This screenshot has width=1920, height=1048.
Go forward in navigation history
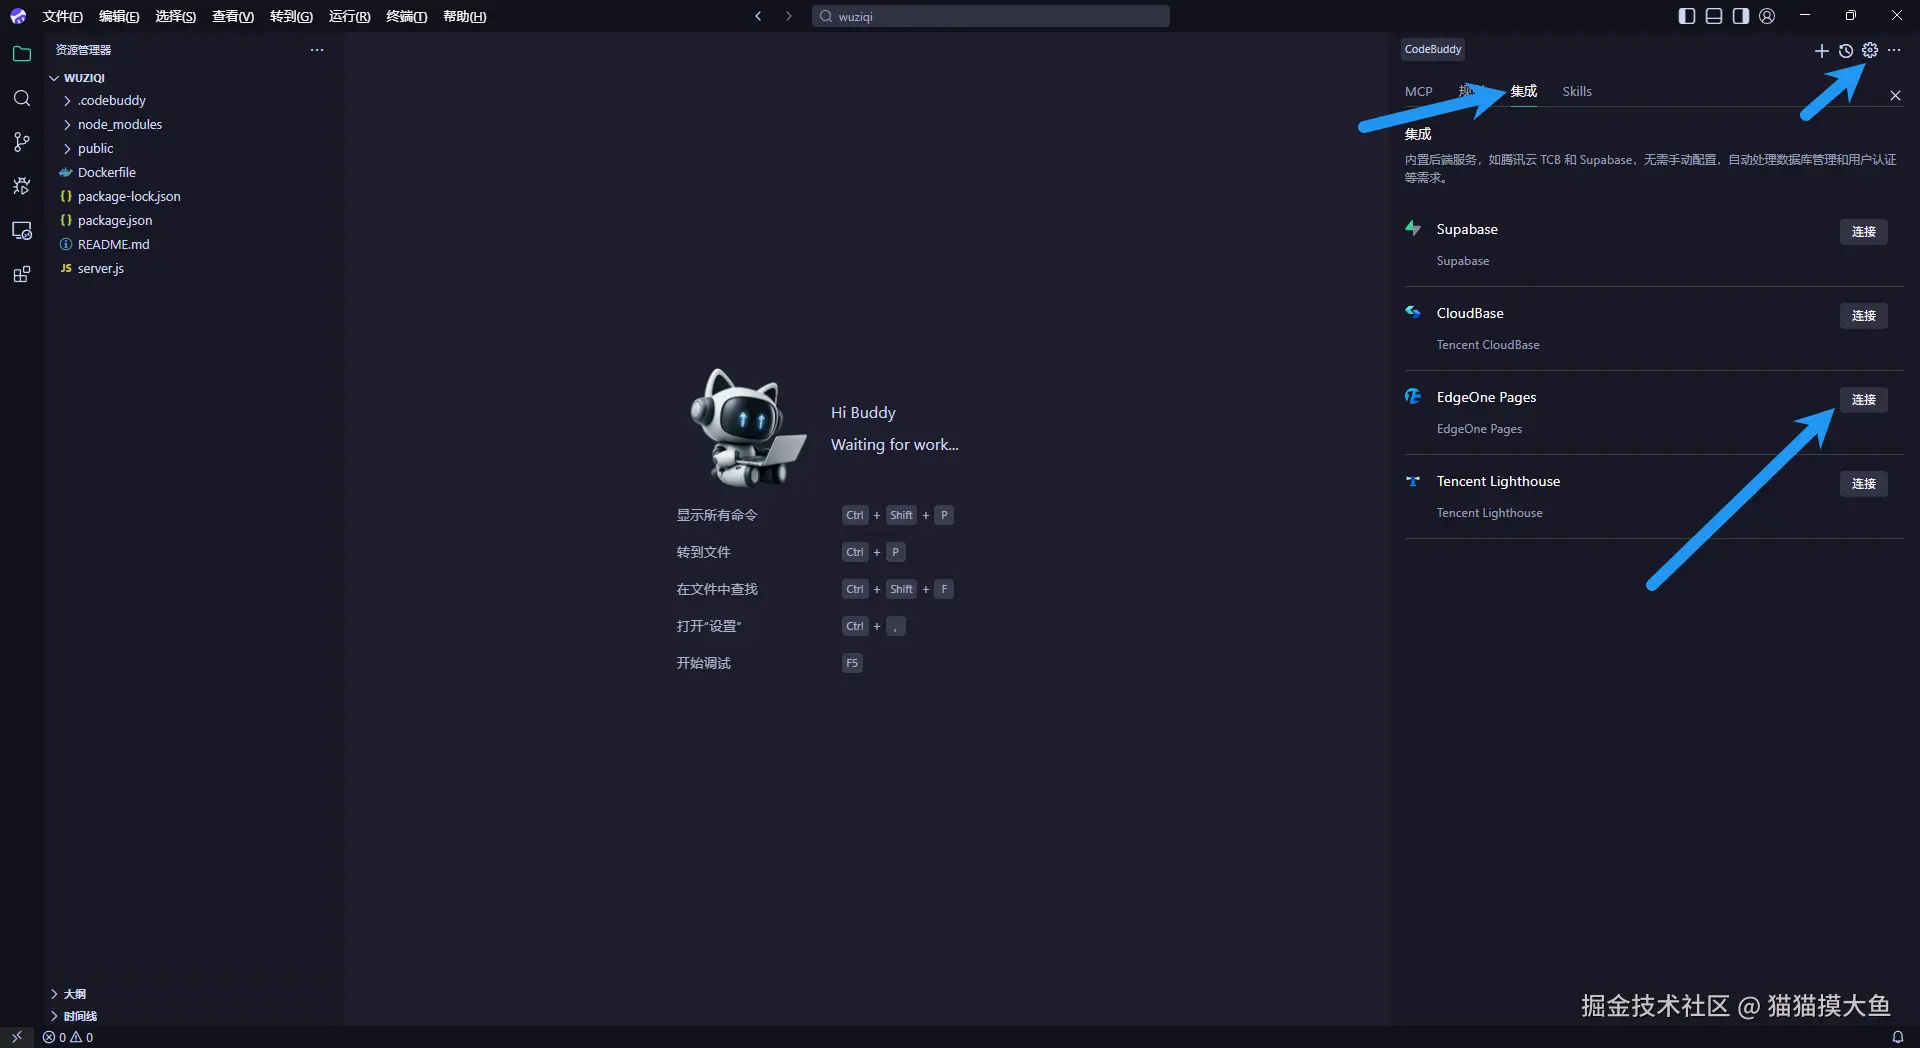(x=788, y=16)
